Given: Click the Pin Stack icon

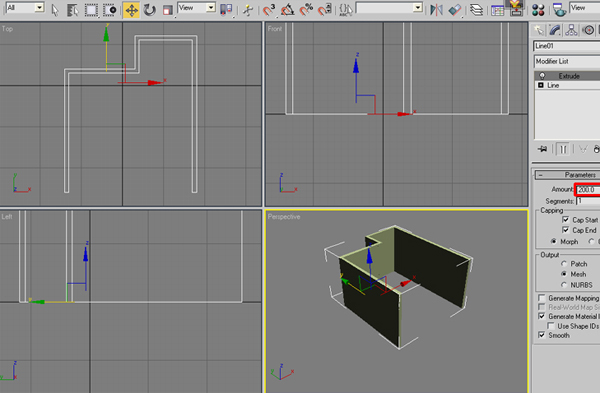Looking at the screenshot, I should point(543,149).
